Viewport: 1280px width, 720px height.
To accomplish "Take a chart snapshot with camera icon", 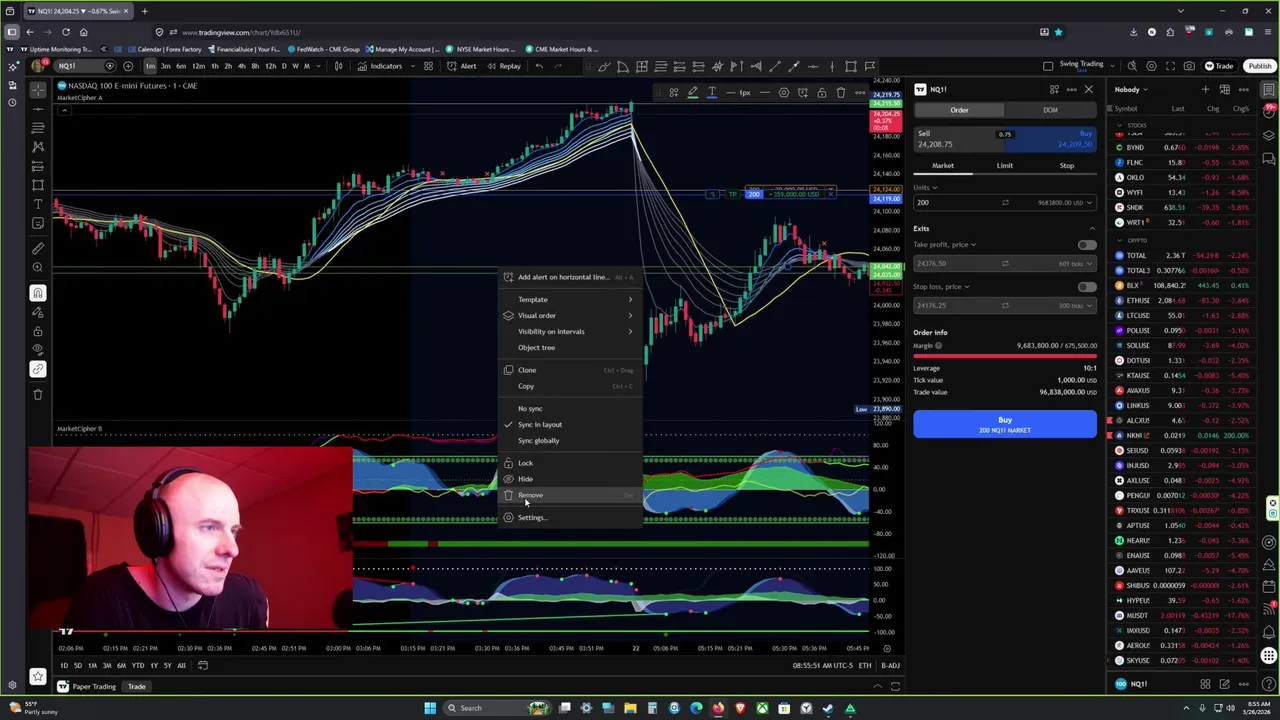I will pyautogui.click(x=1189, y=66).
